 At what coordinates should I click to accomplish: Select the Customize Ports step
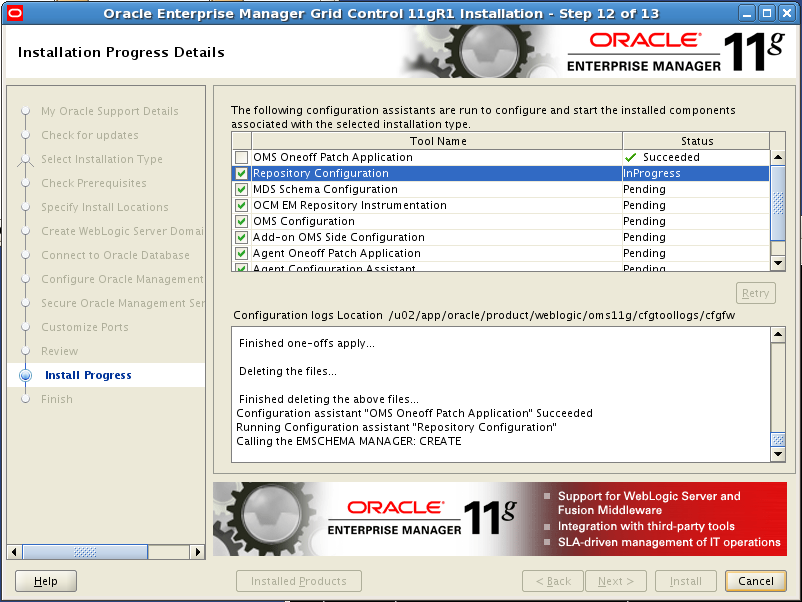tap(85, 327)
